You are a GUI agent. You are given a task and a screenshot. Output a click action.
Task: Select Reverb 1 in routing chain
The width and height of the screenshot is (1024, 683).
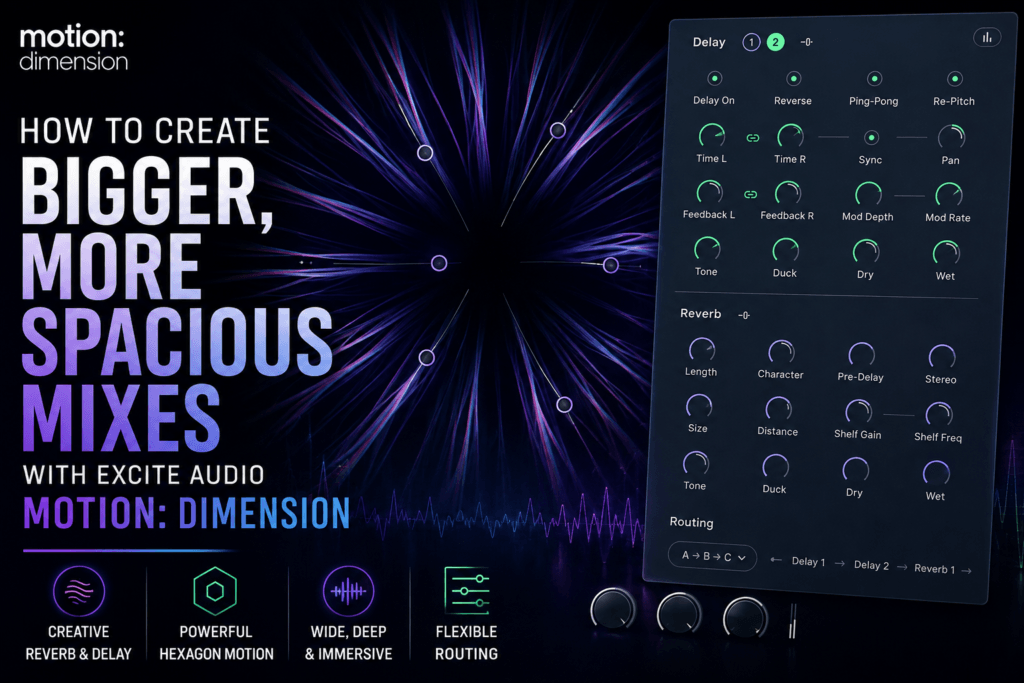[x=935, y=569]
